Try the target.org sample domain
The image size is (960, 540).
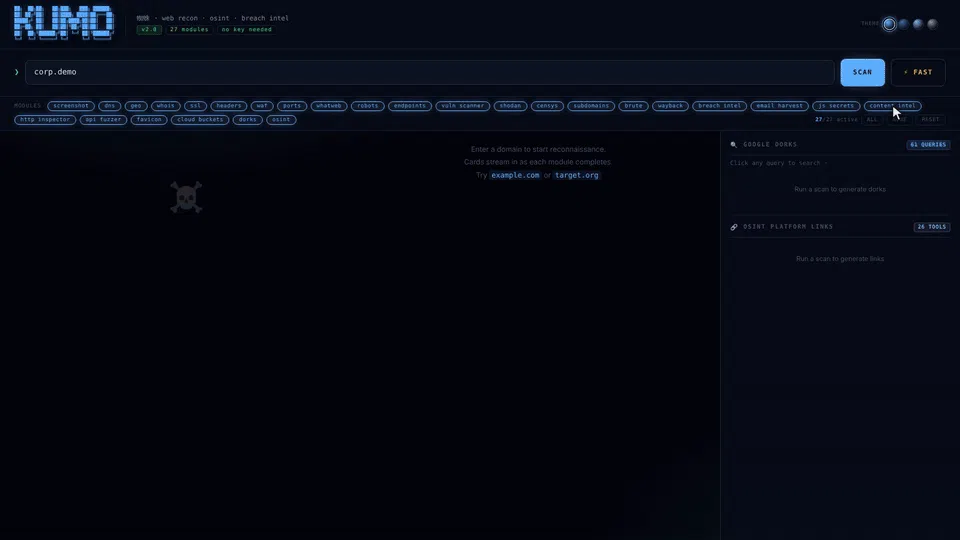click(x=577, y=175)
